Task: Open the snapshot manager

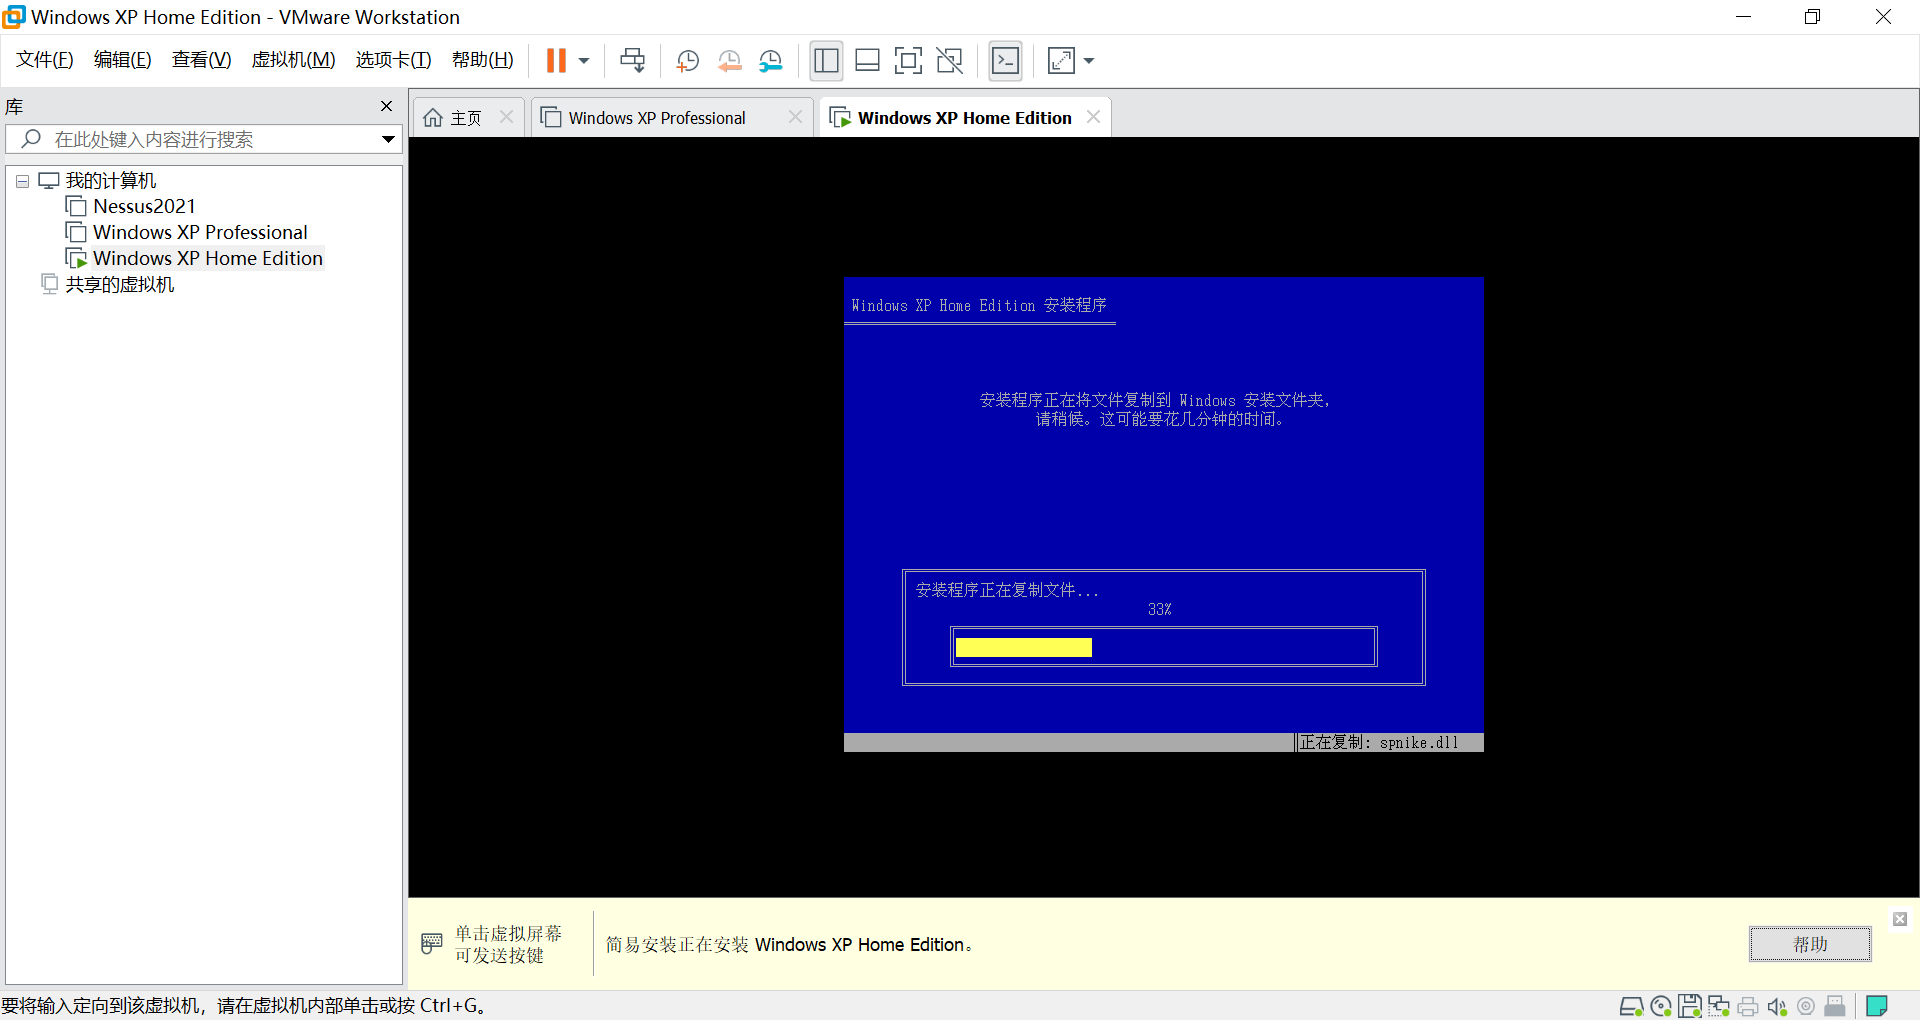Action: (770, 61)
